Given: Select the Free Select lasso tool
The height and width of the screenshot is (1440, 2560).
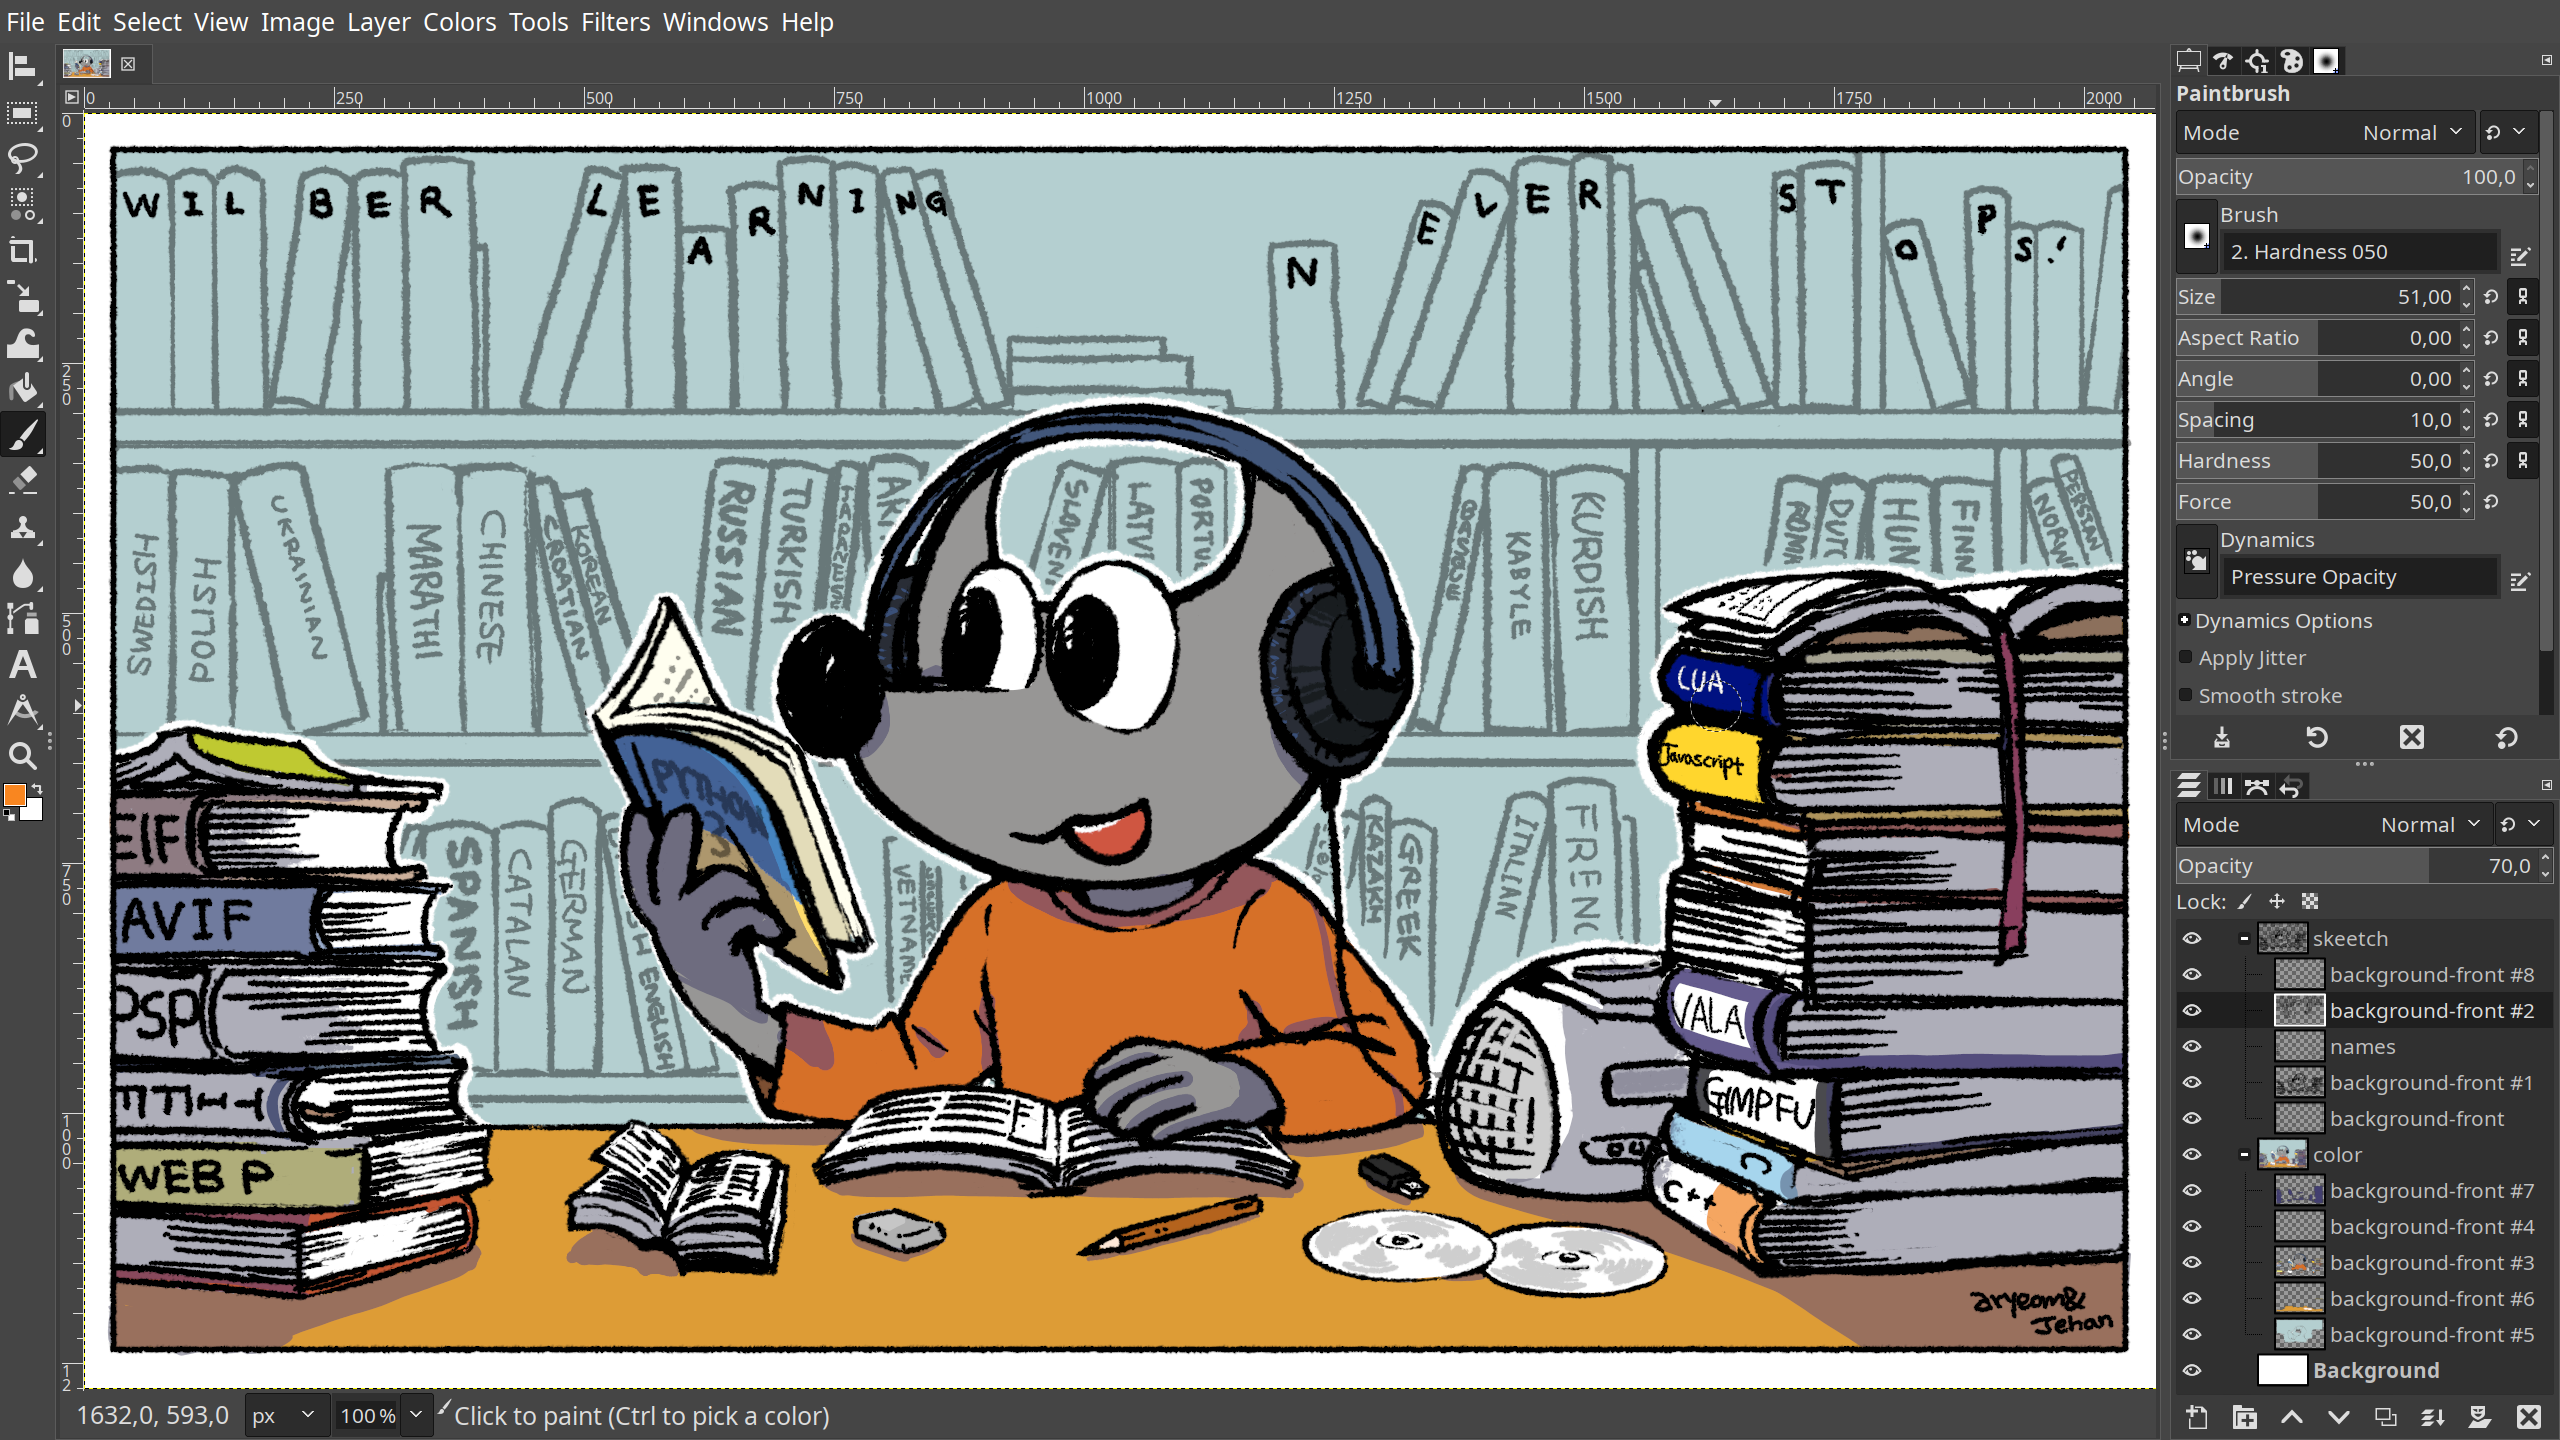Looking at the screenshot, I should click(x=22, y=159).
